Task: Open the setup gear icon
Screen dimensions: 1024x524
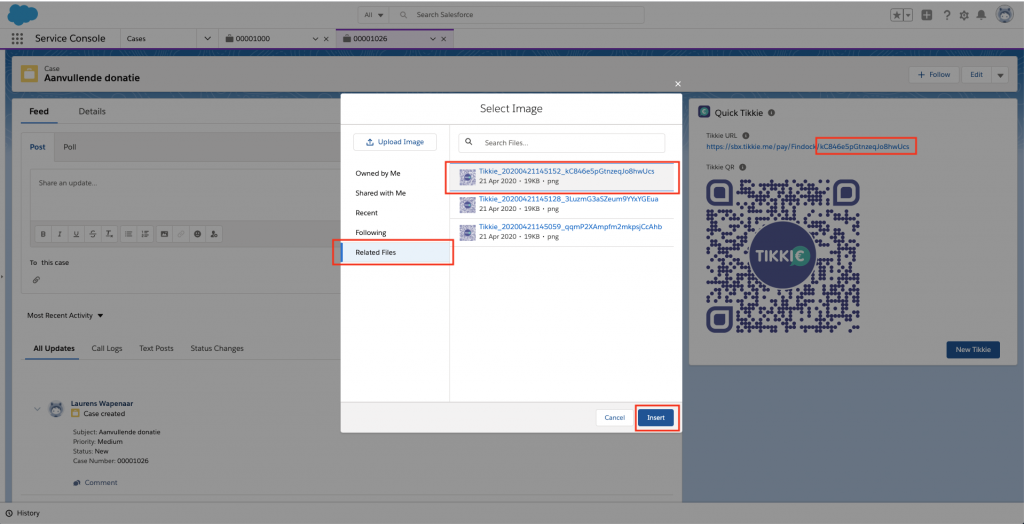Action: coord(963,15)
